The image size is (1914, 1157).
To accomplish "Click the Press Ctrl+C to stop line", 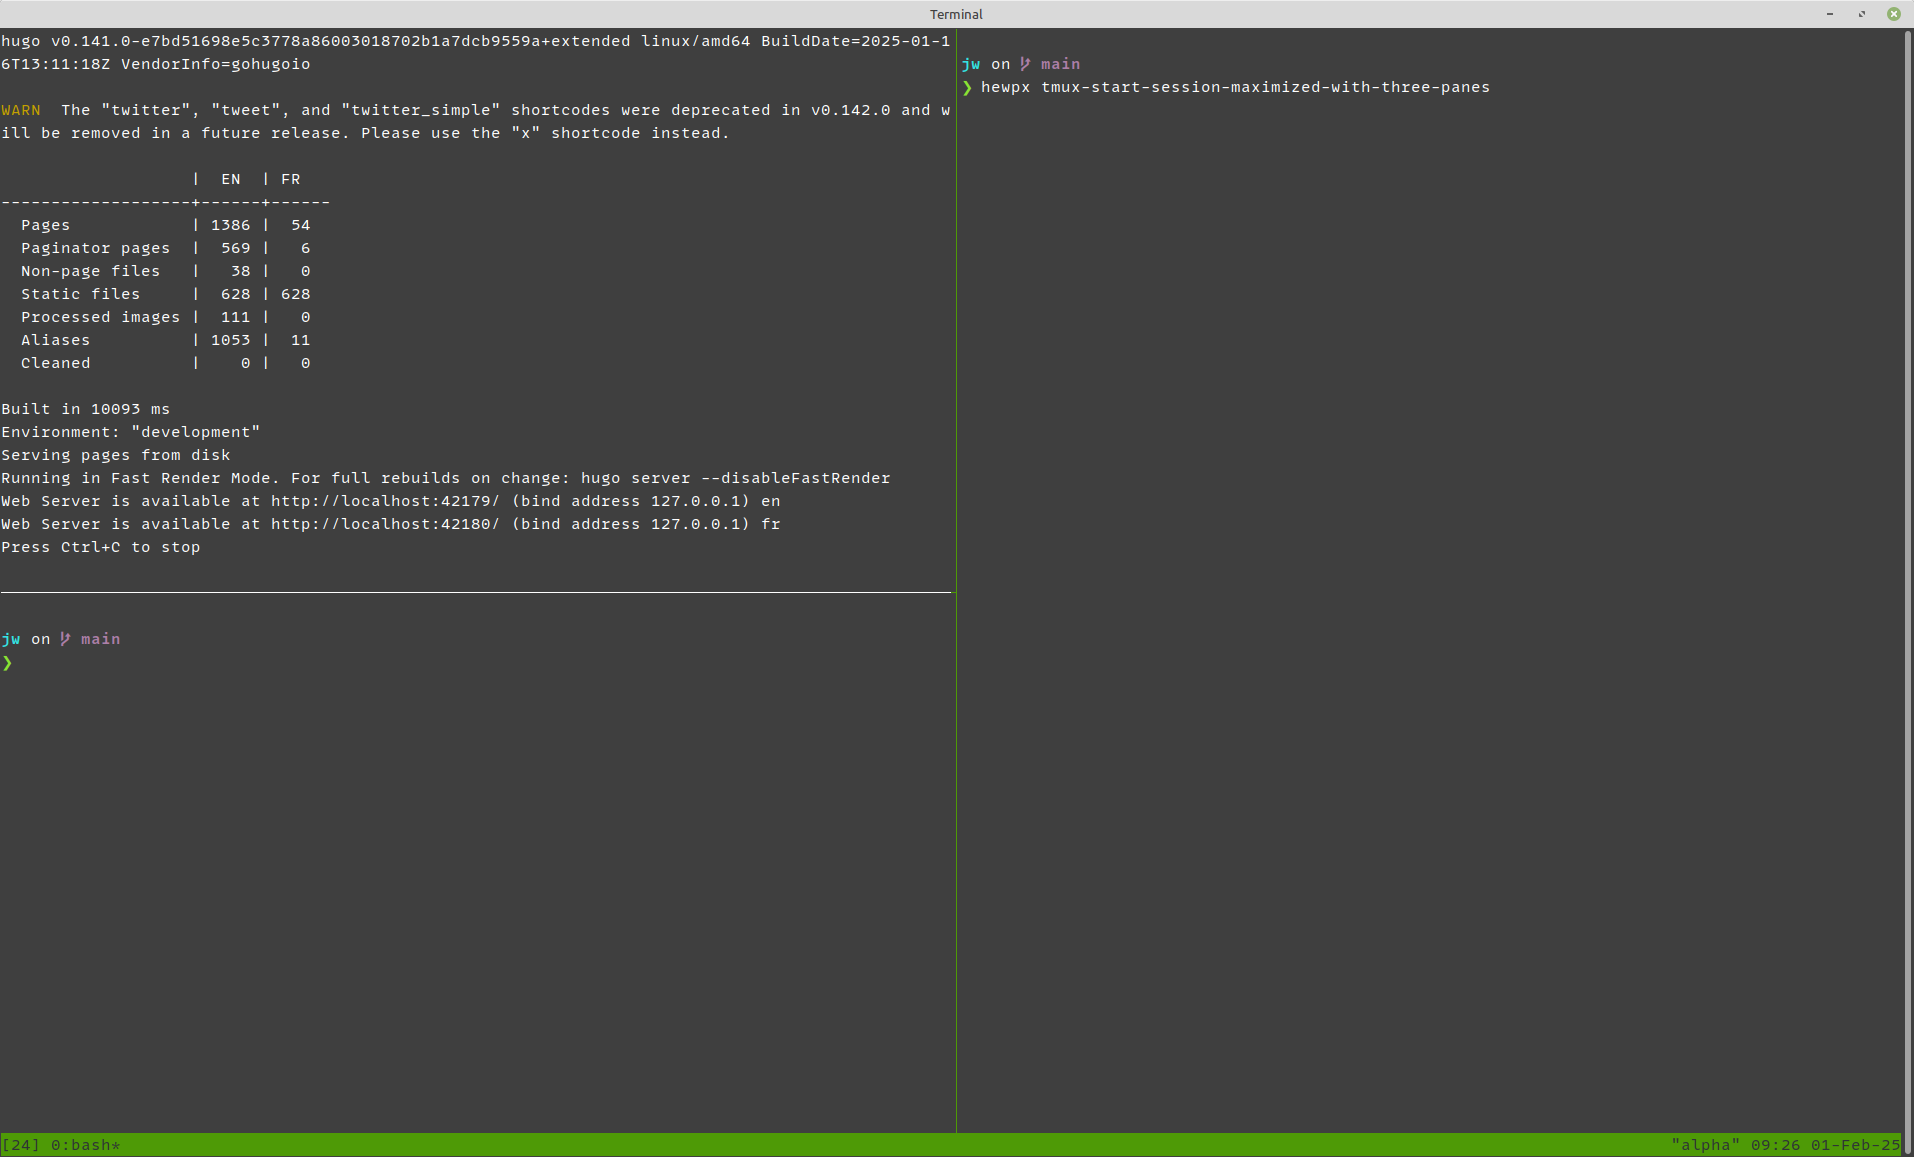I will (101, 547).
